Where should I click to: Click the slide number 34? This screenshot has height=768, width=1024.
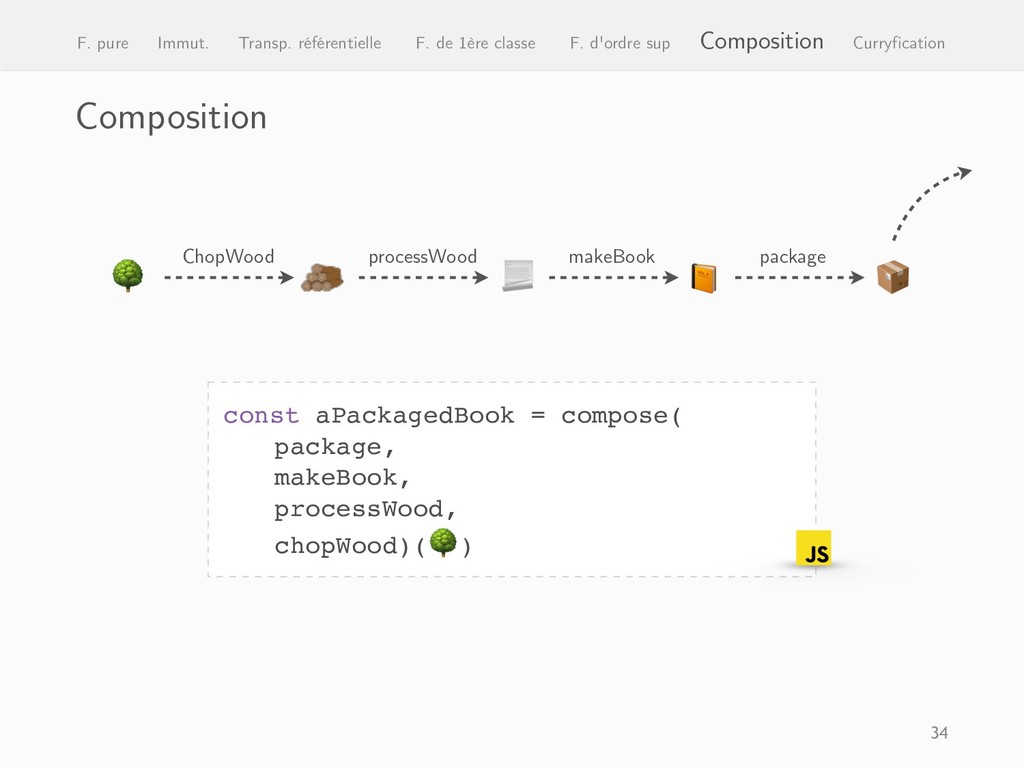point(939,732)
